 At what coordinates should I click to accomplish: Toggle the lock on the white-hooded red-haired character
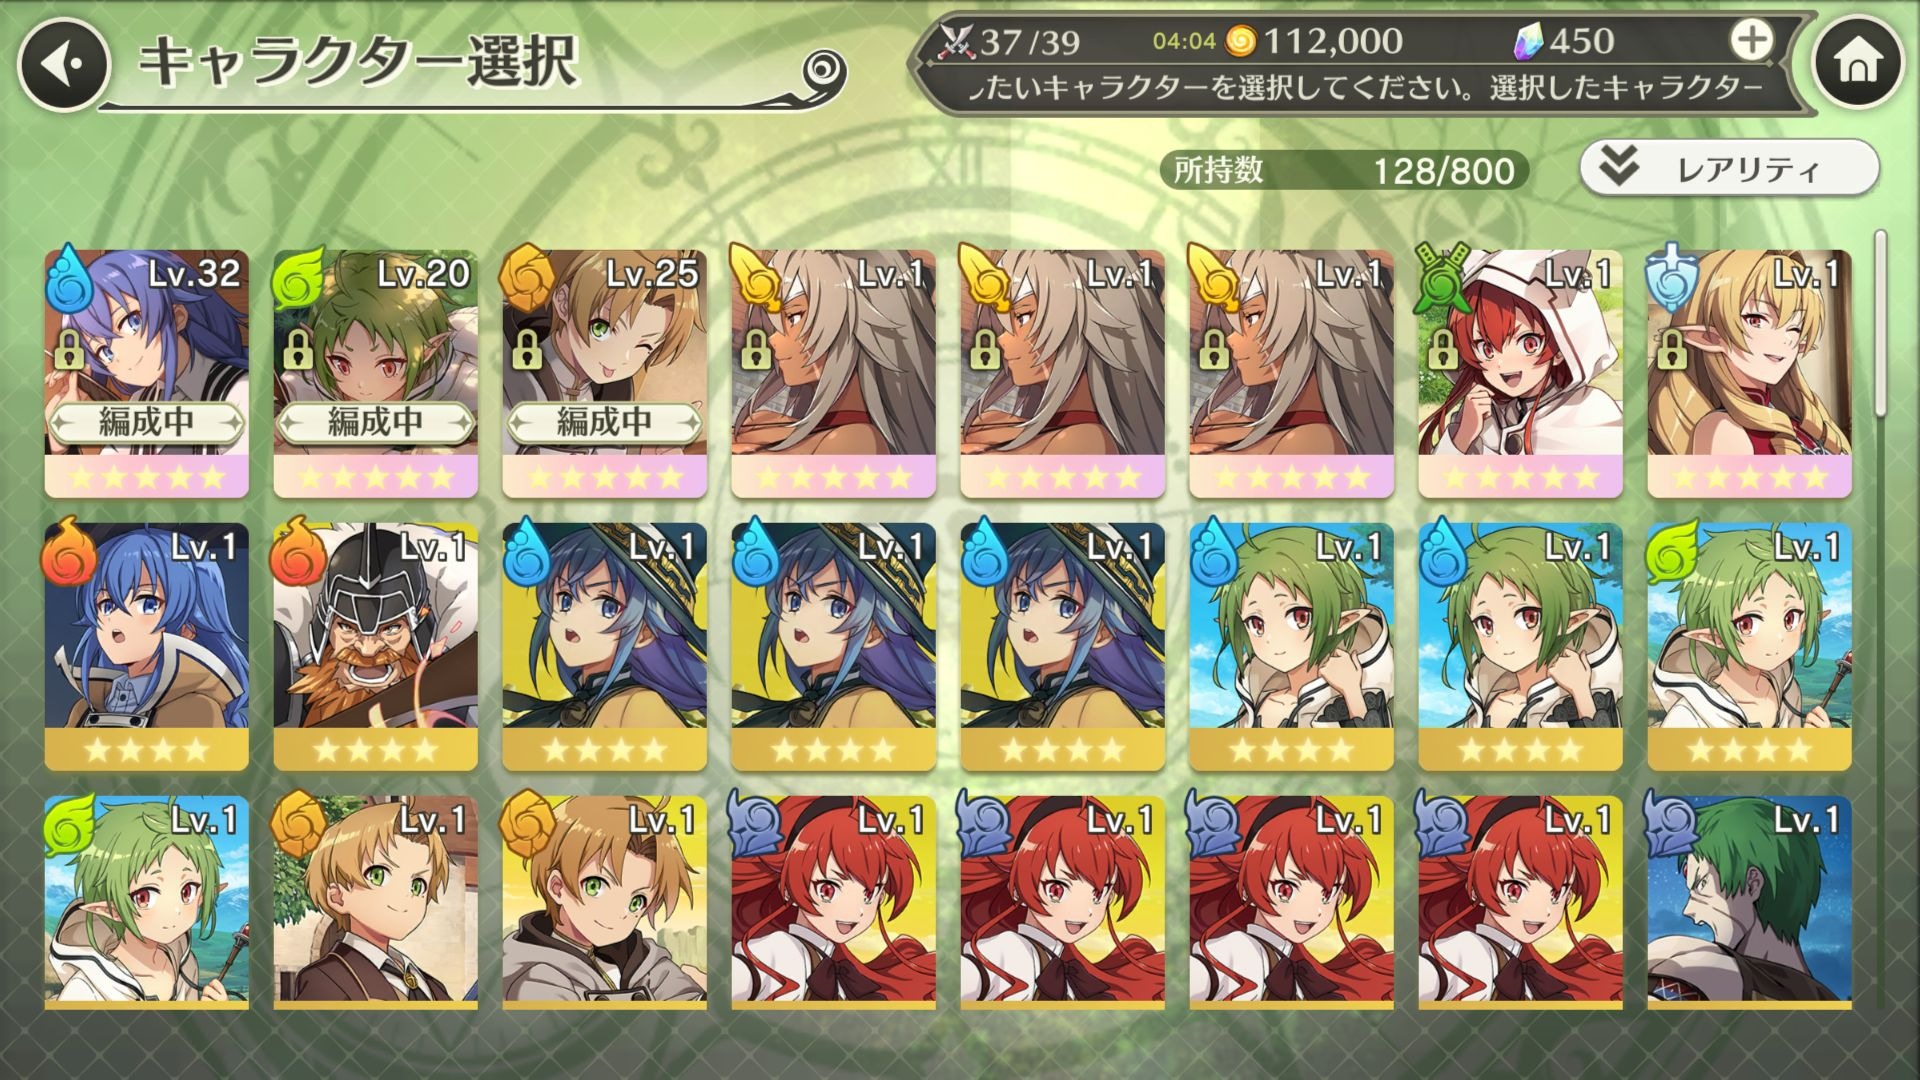1442,351
